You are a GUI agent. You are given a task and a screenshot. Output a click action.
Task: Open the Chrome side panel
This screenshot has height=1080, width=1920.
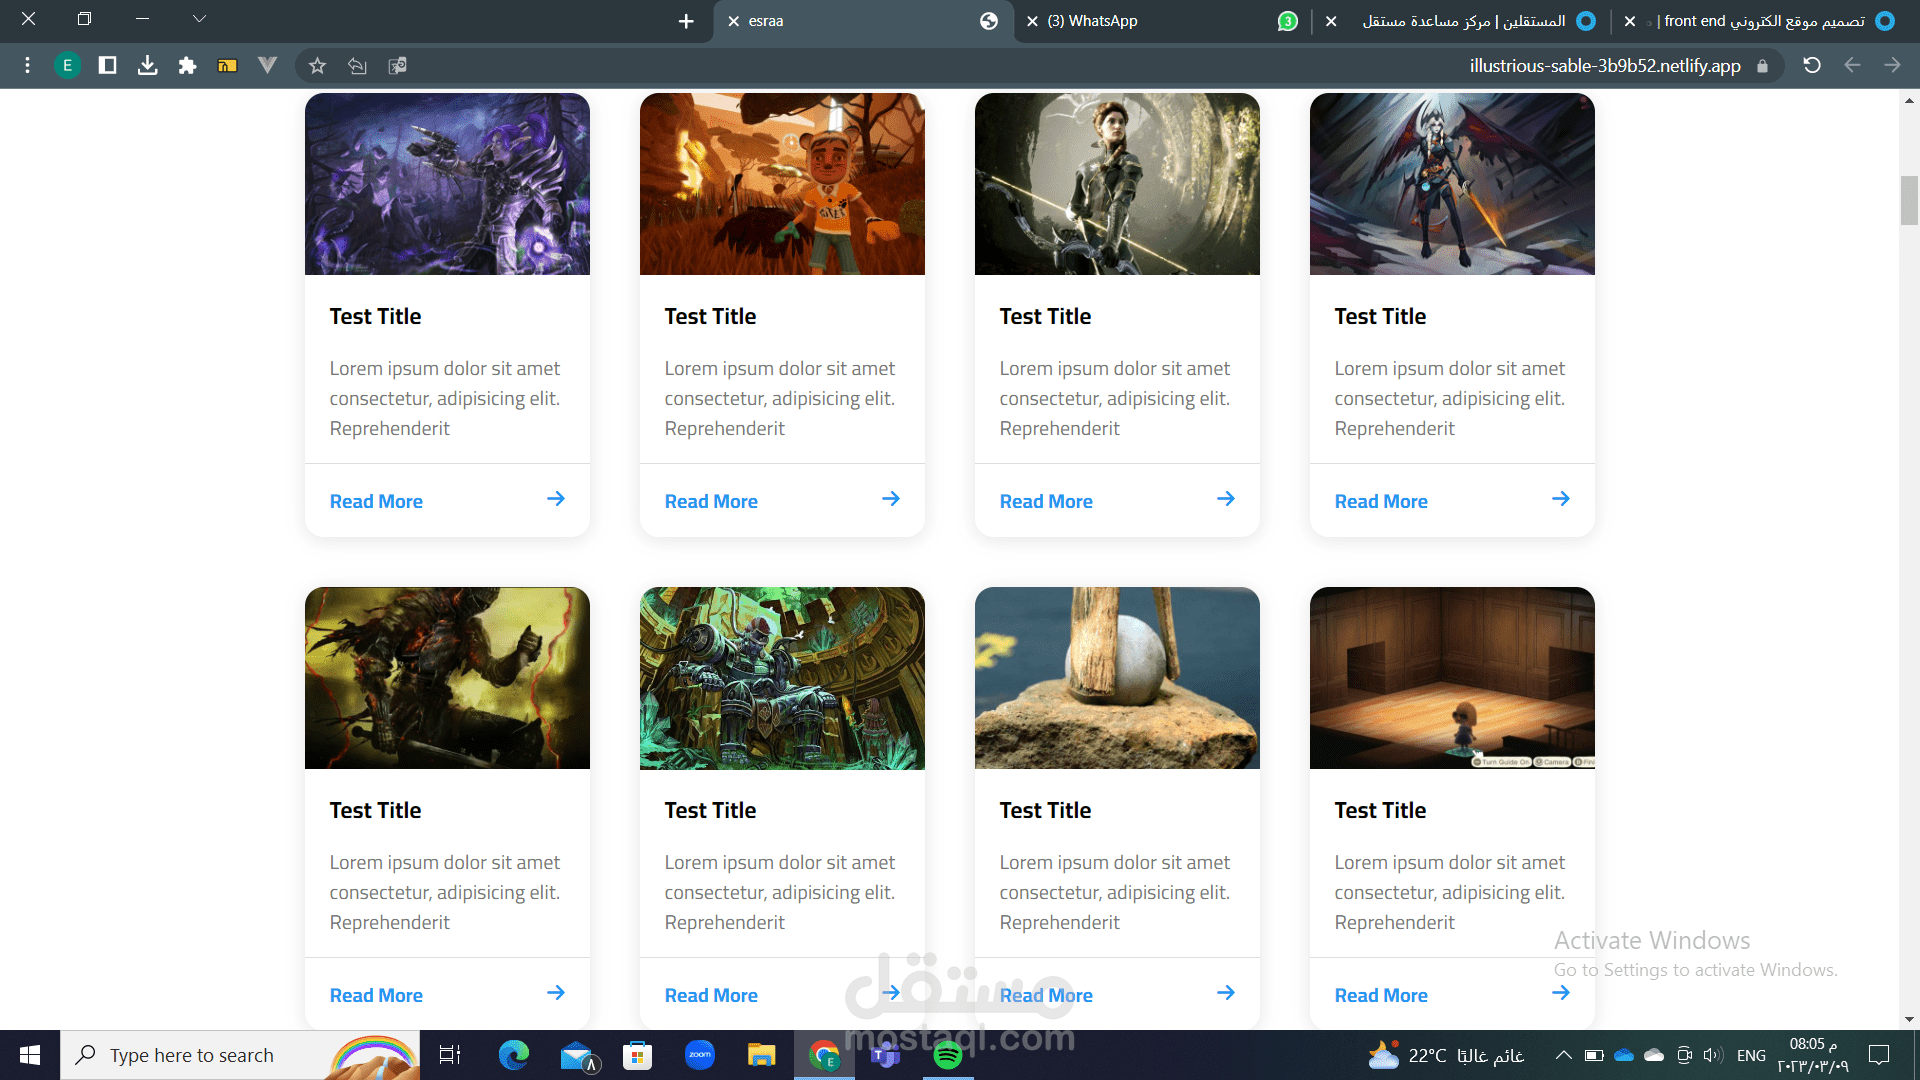pyautogui.click(x=107, y=66)
